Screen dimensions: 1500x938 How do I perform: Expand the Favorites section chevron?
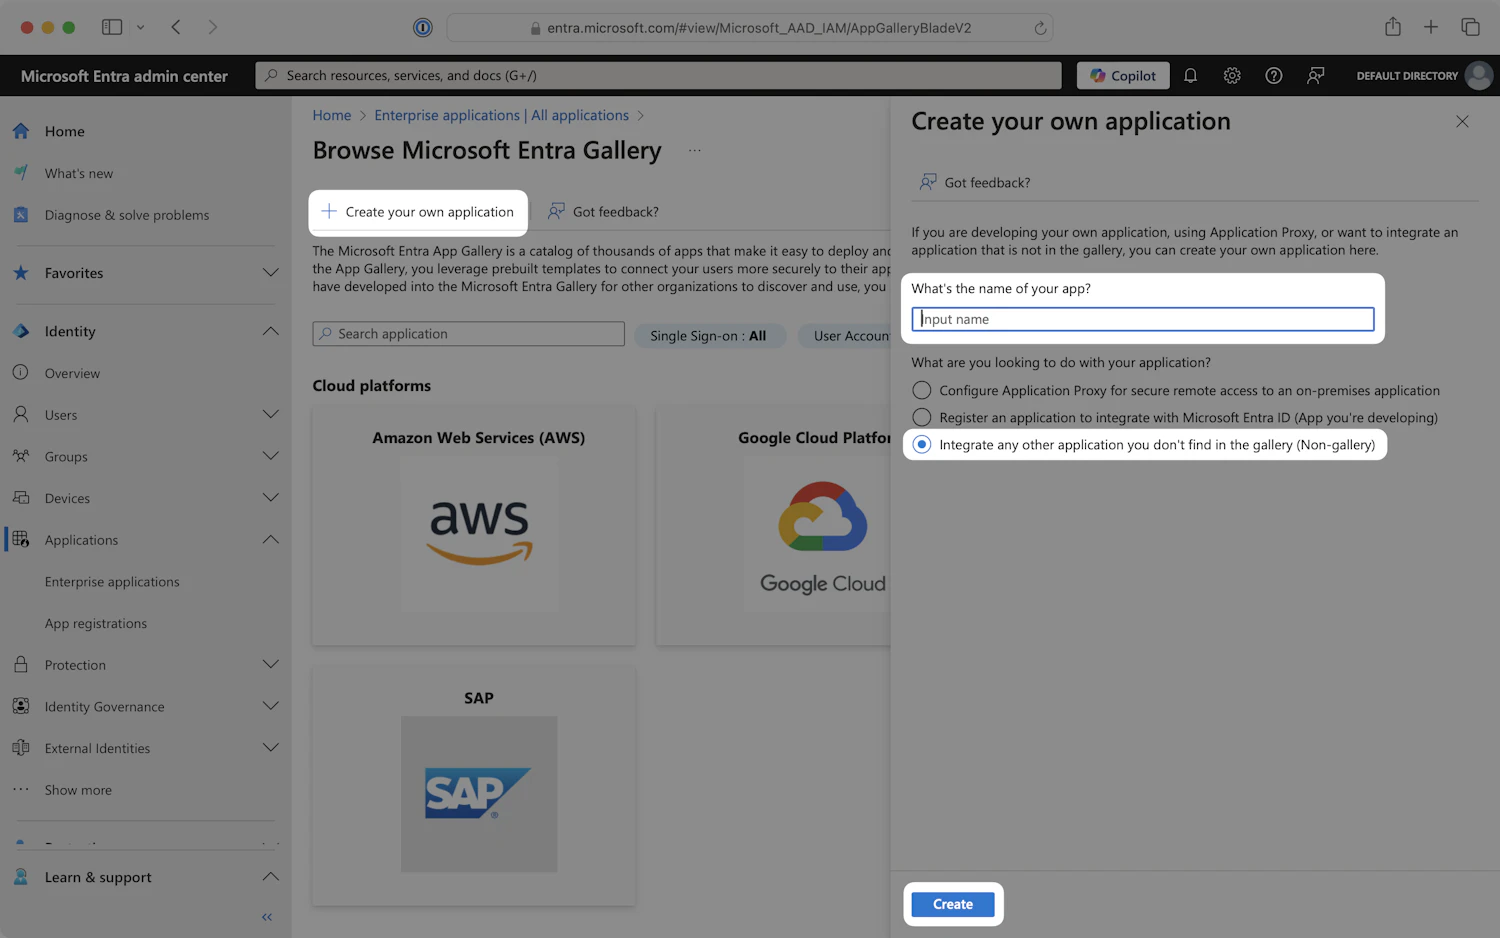point(270,273)
